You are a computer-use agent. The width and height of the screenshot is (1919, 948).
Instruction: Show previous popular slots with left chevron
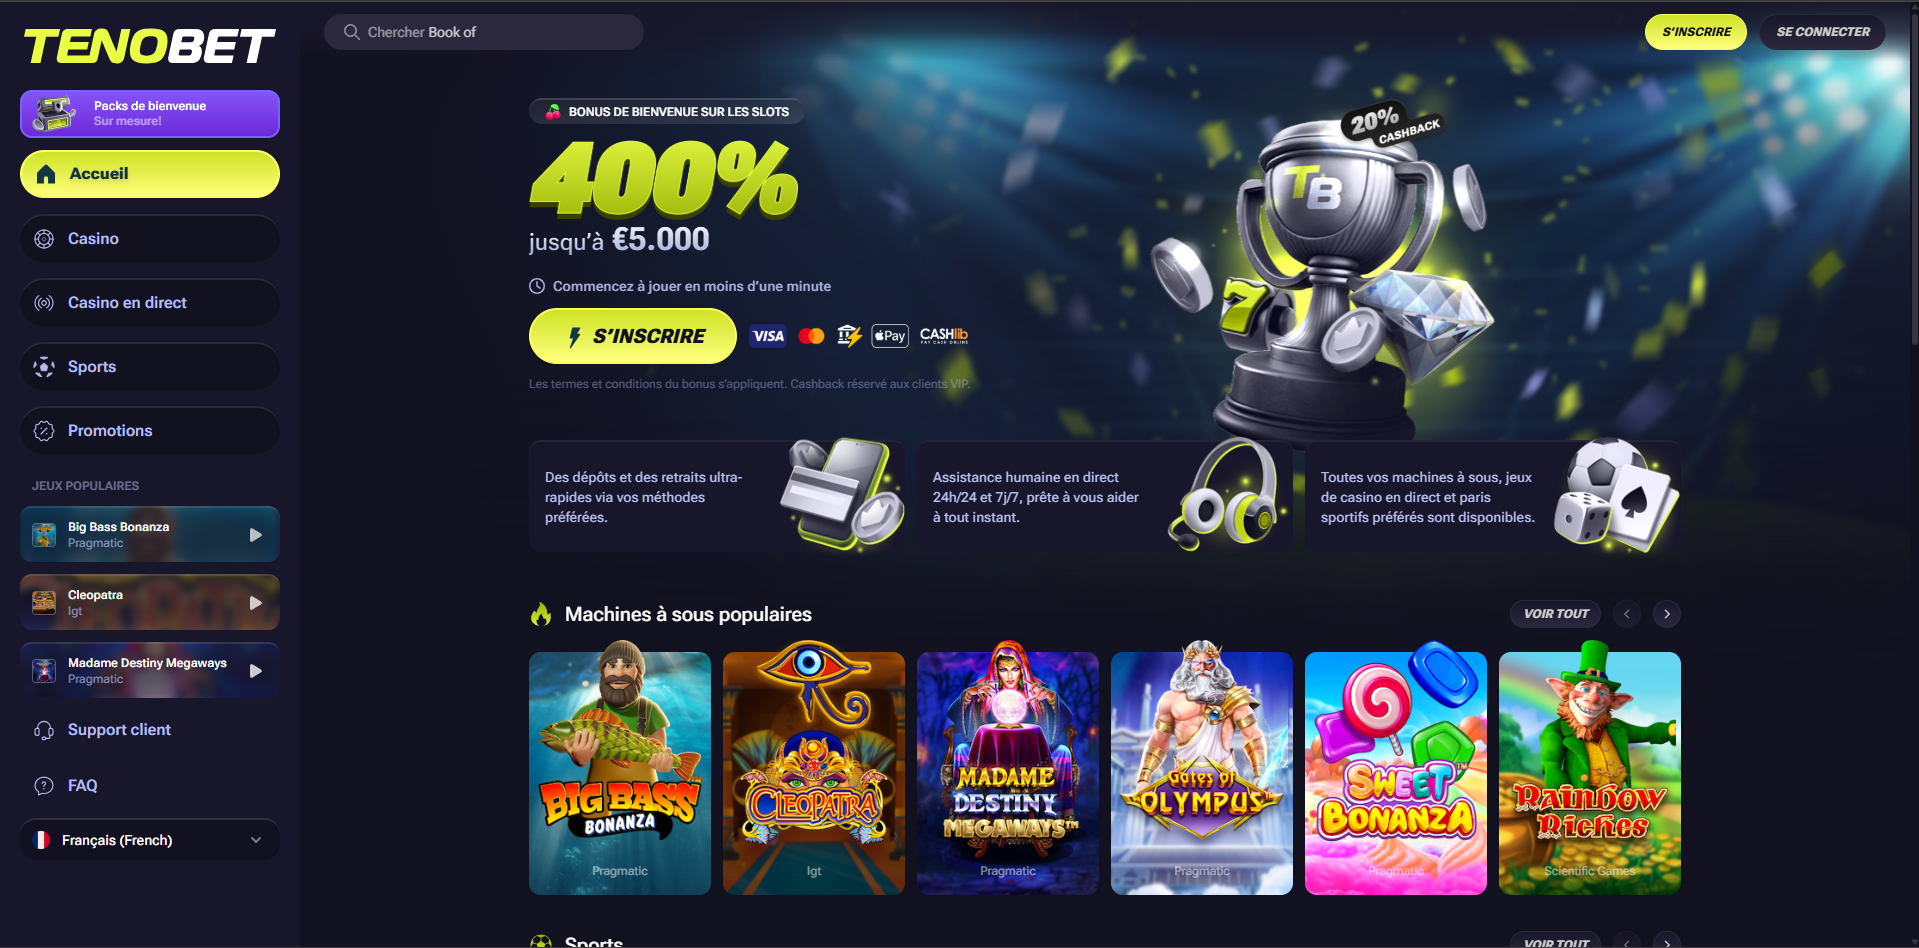(1627, 614)
